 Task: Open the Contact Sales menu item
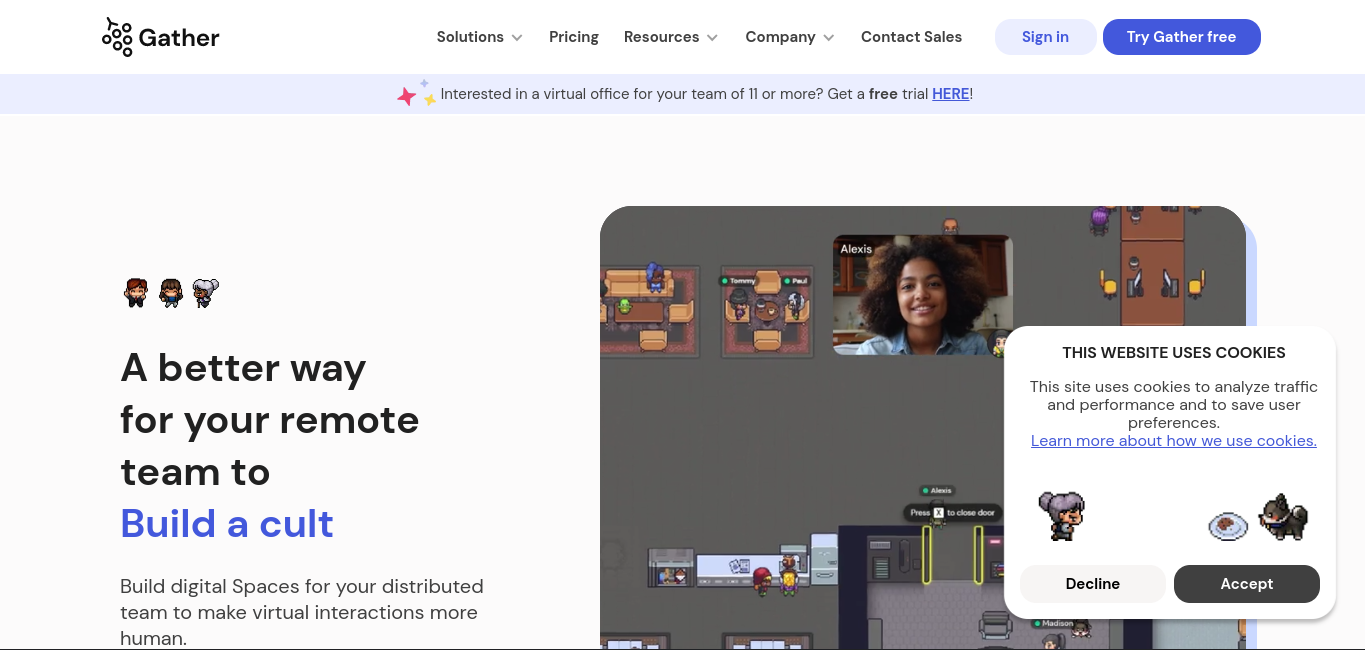coord(911,37)
